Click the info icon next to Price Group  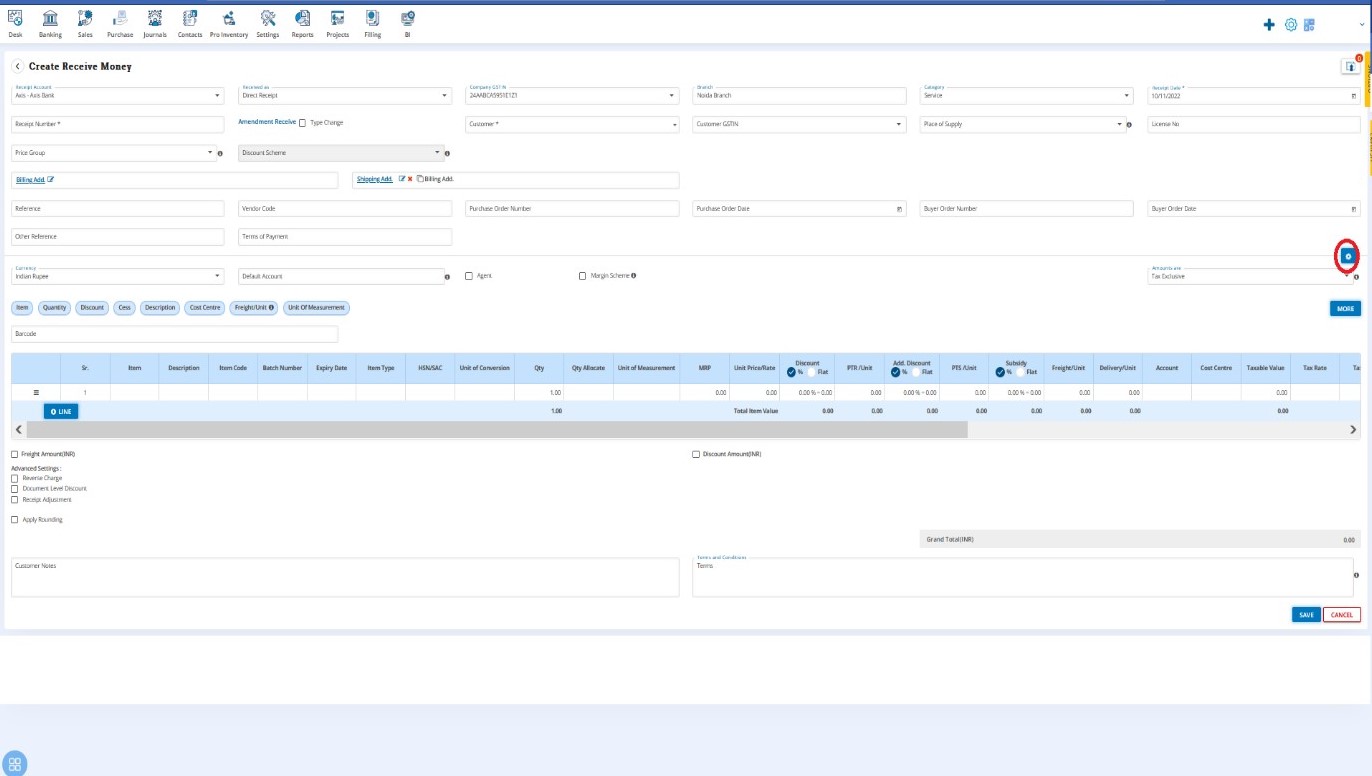(220, 153)
